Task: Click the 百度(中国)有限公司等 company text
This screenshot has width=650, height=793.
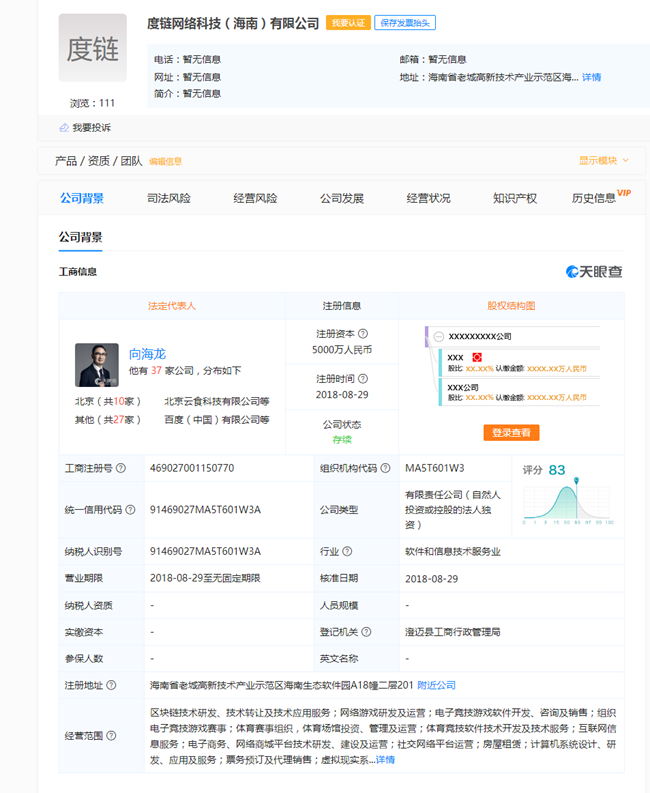Action: 216,420
